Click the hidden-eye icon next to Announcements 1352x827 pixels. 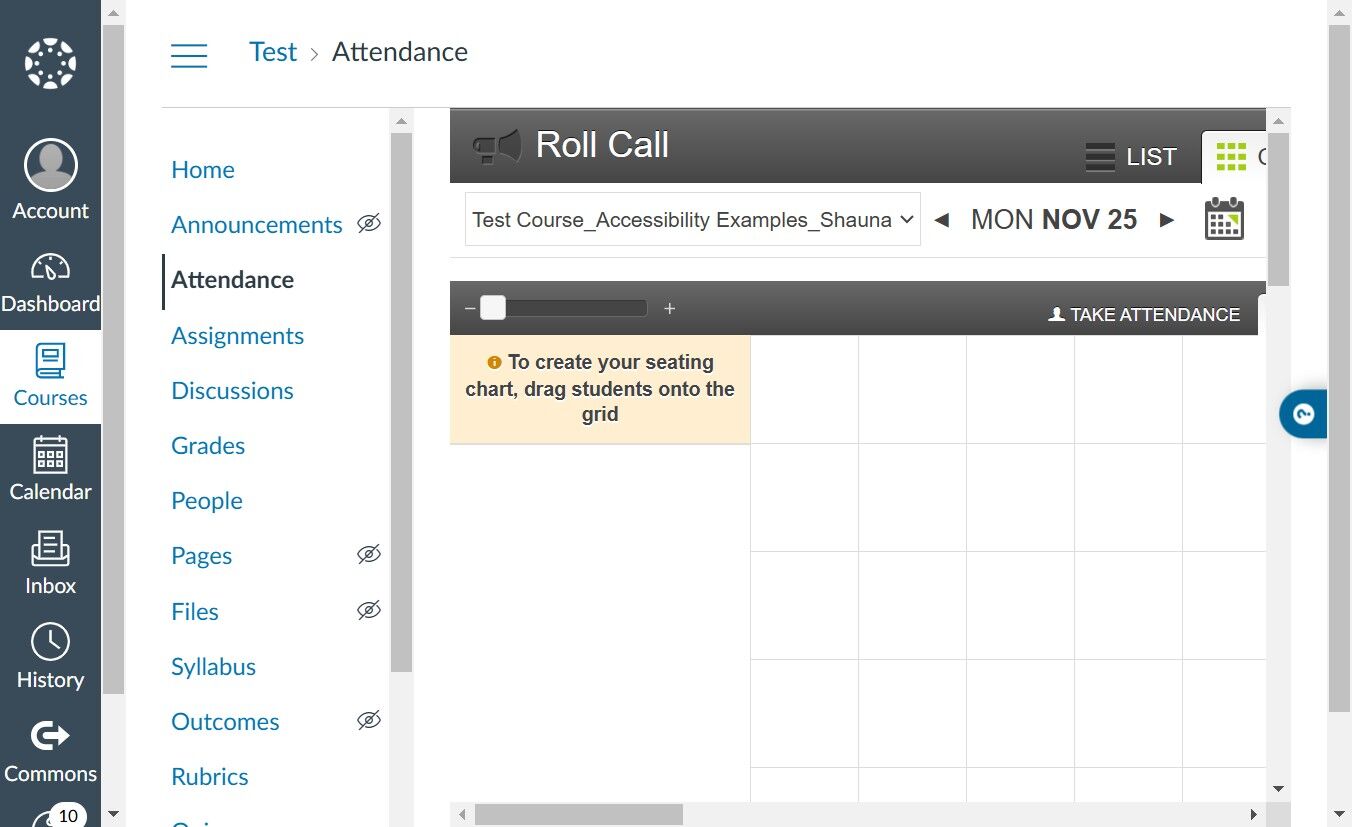click(369, 223)
